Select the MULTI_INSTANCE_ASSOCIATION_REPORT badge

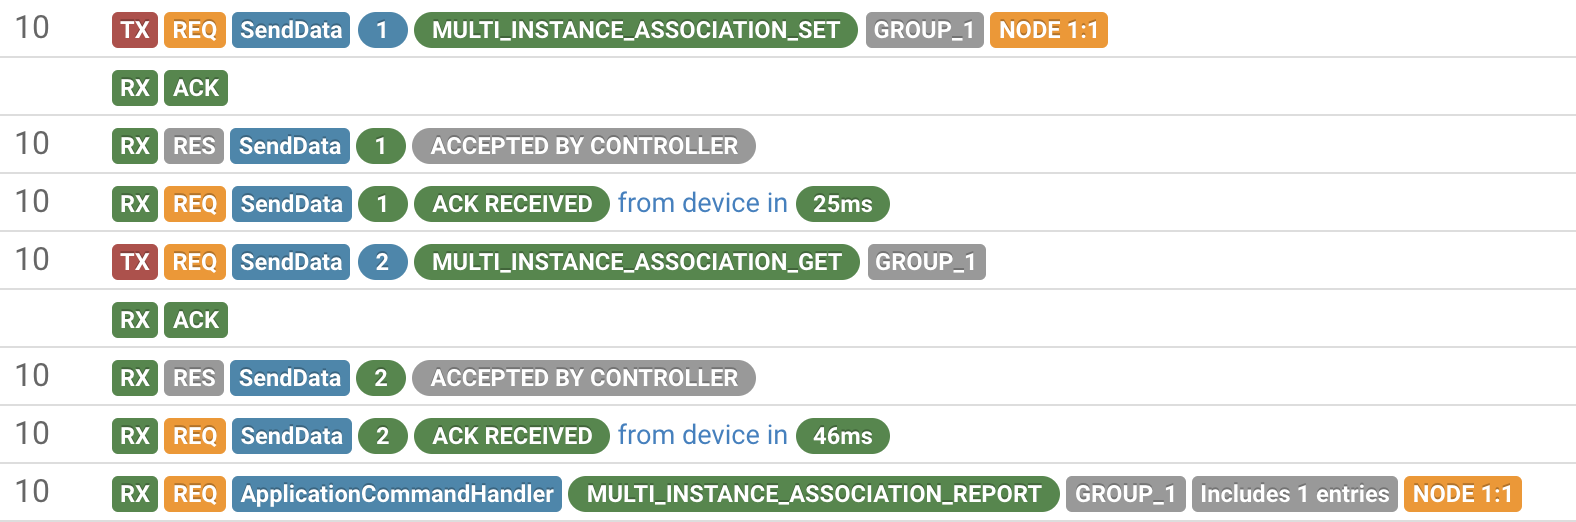pyautogui.click(x=813, y=494)
